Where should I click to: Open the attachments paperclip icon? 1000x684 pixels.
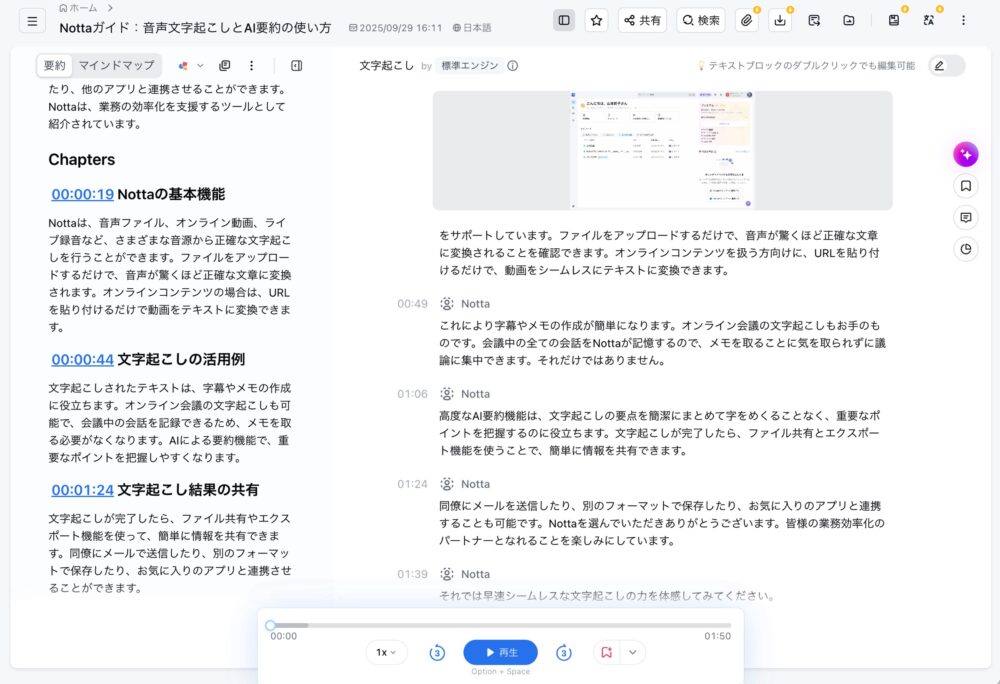point(747,20)
